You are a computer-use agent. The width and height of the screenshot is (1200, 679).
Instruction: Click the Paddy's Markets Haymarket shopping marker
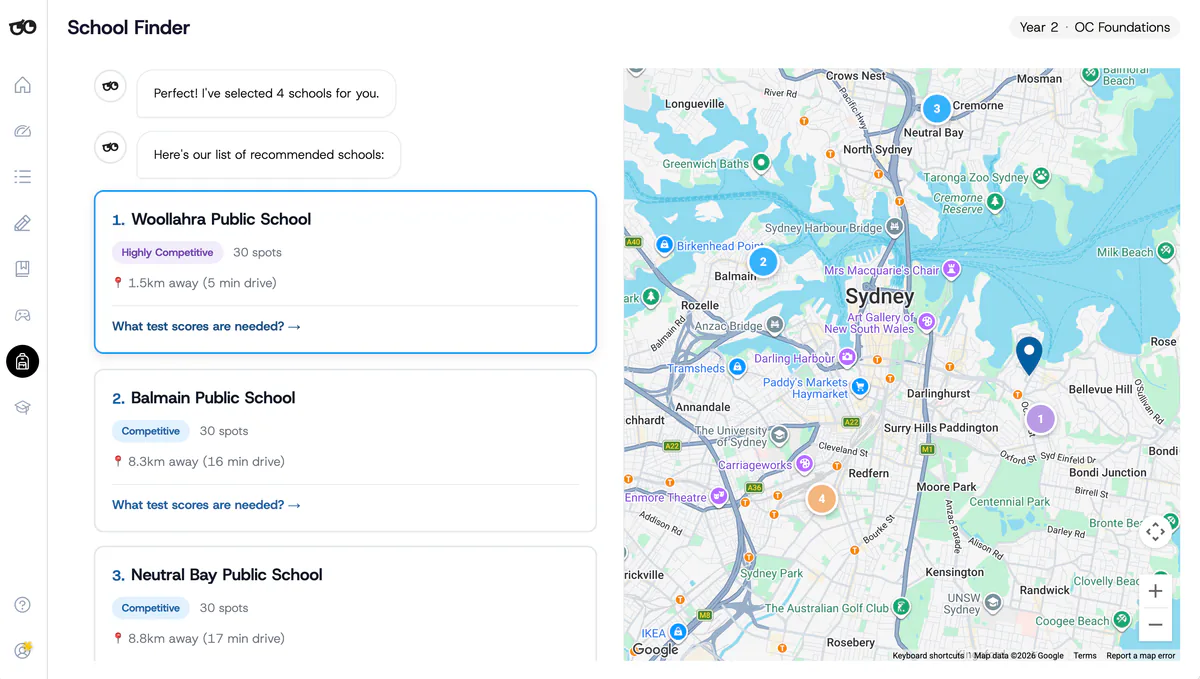[x=859, y=387]
